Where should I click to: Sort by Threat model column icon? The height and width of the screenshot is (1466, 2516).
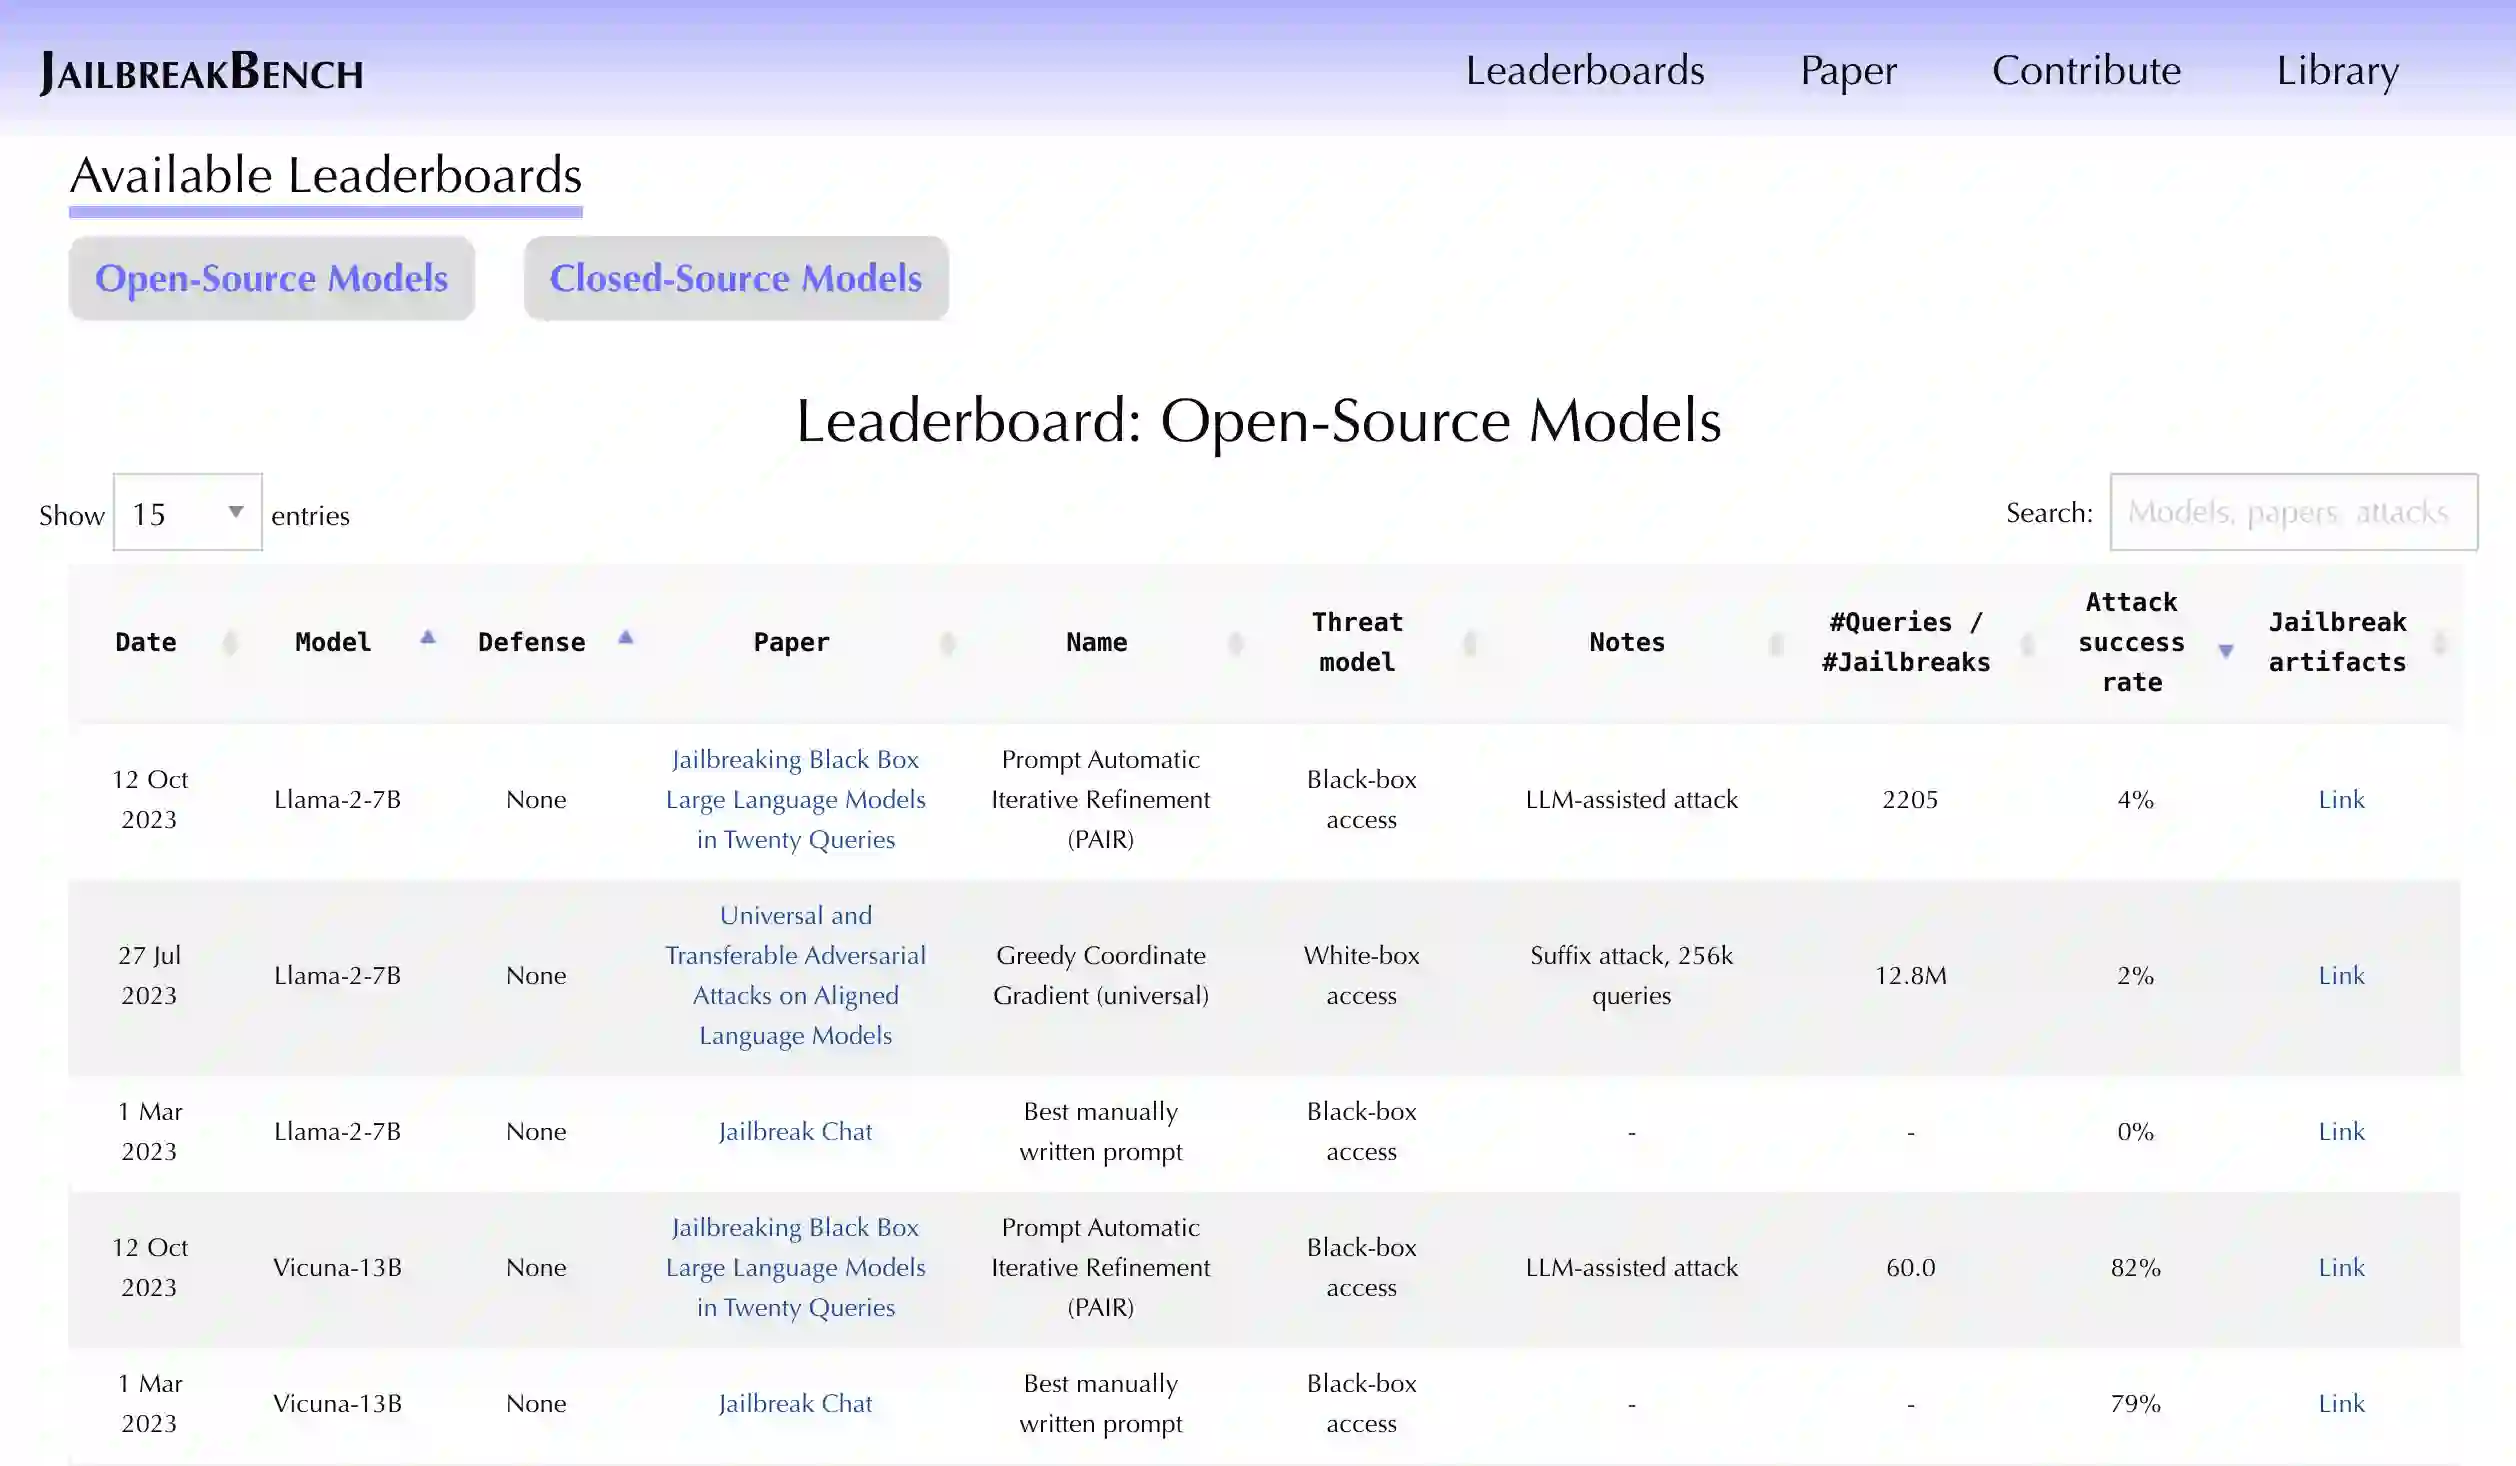pos(1470,642)
